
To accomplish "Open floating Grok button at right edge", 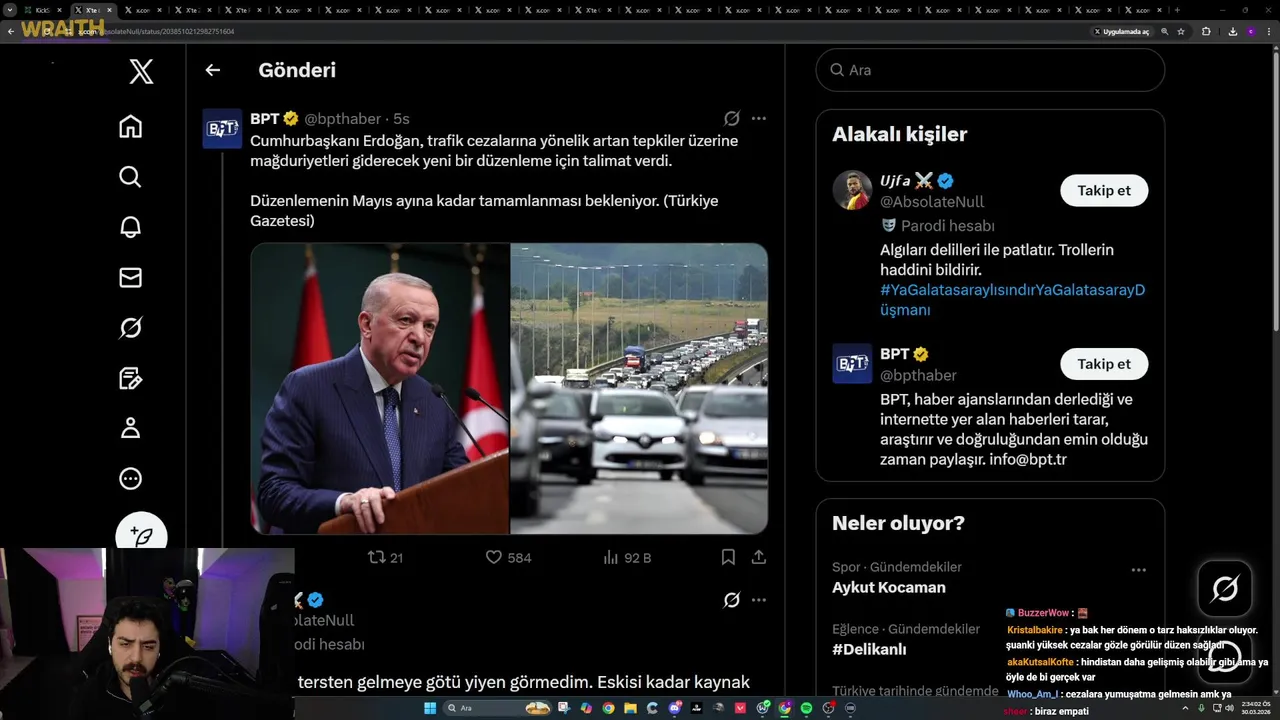I will (1225, 588).
